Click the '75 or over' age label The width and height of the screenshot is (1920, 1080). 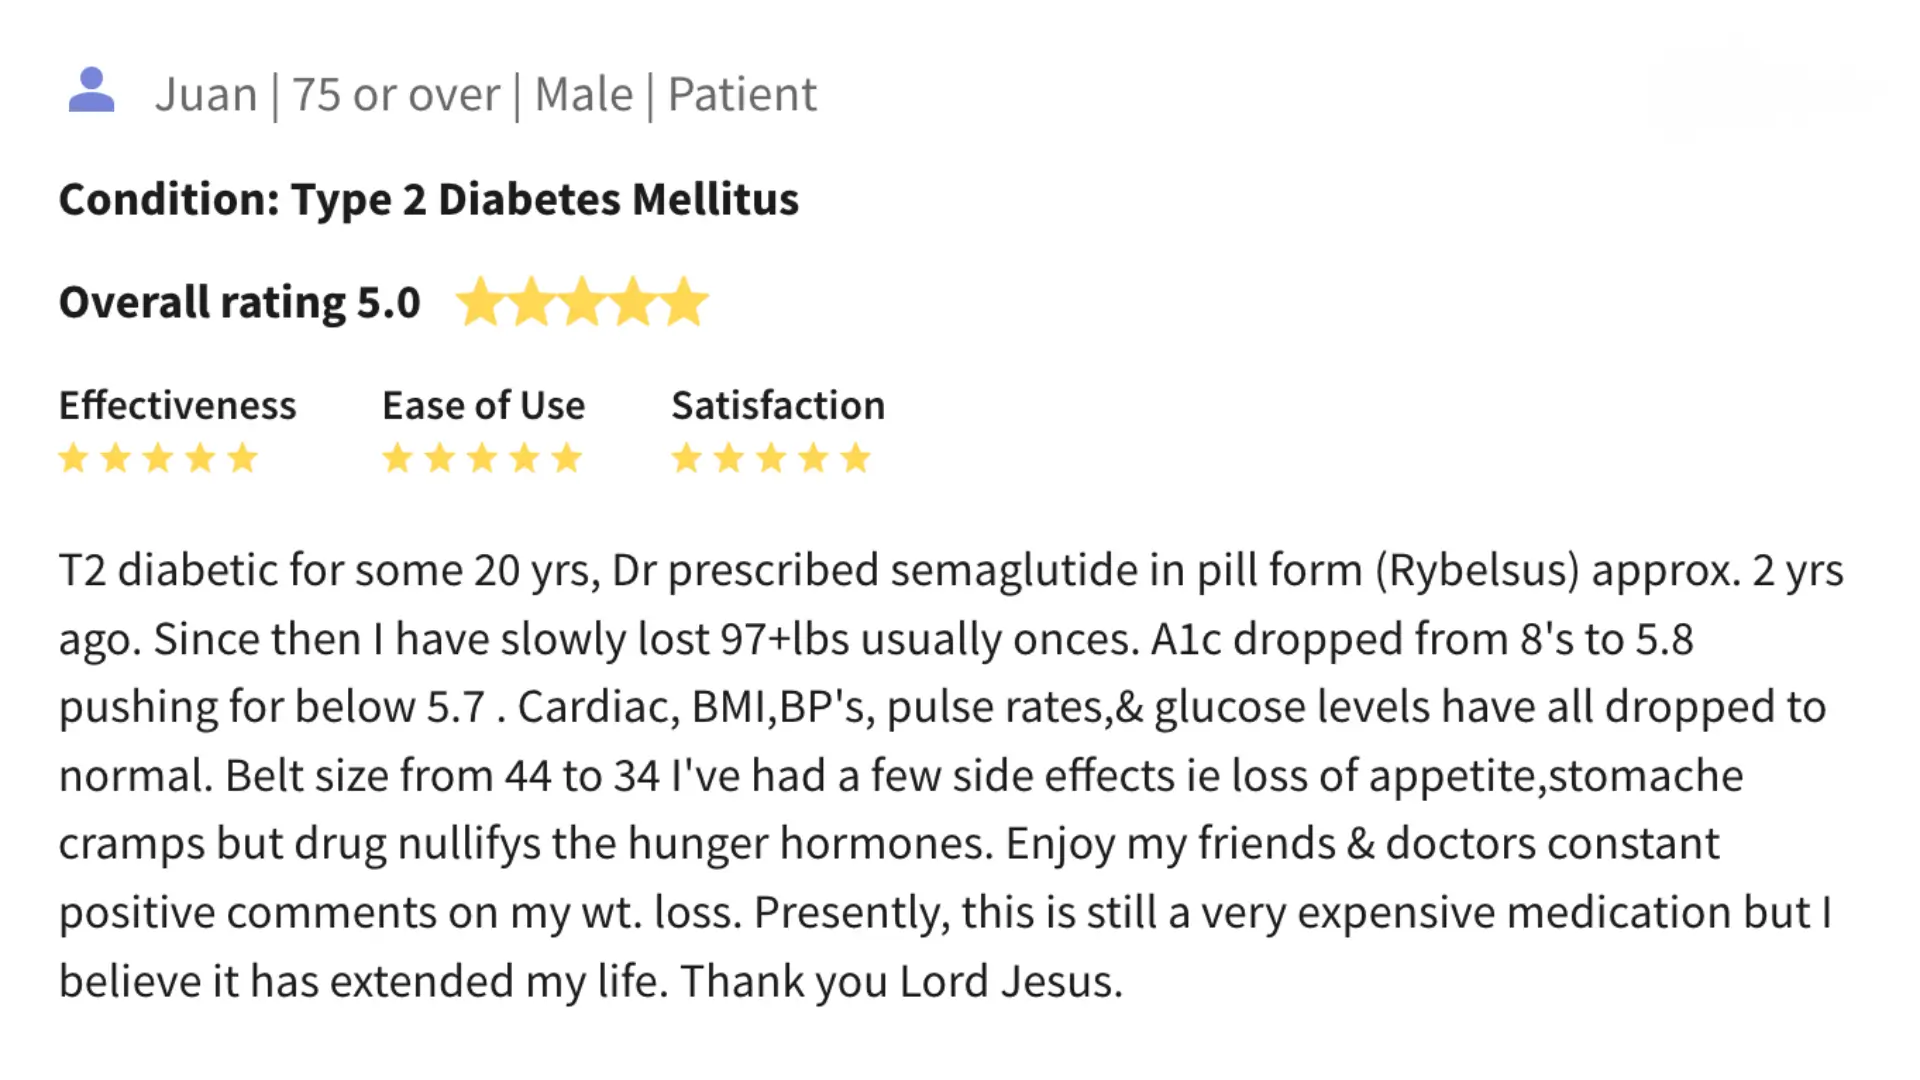click(396, 95)
